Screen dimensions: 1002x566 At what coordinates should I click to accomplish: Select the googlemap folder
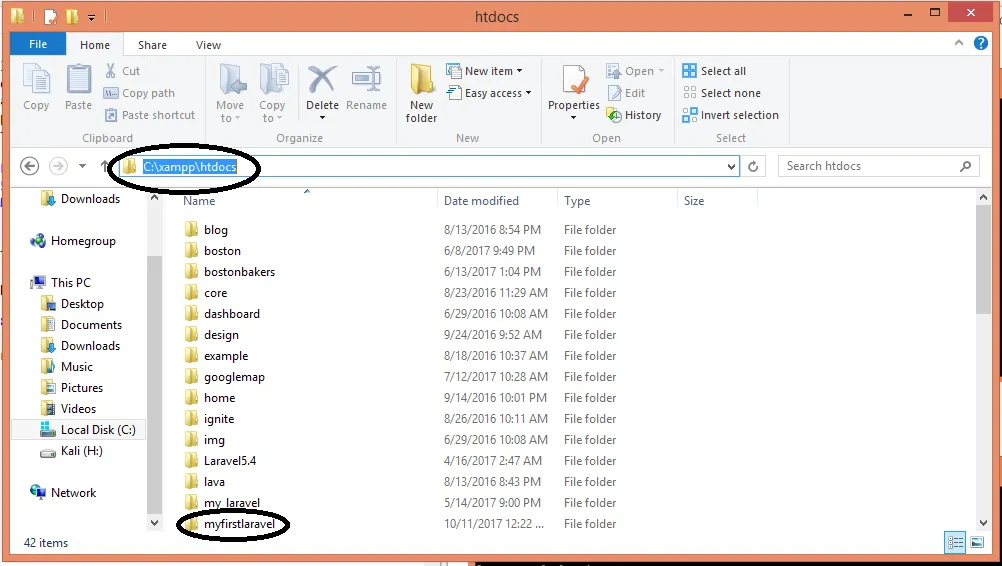[x=234, y=377]
